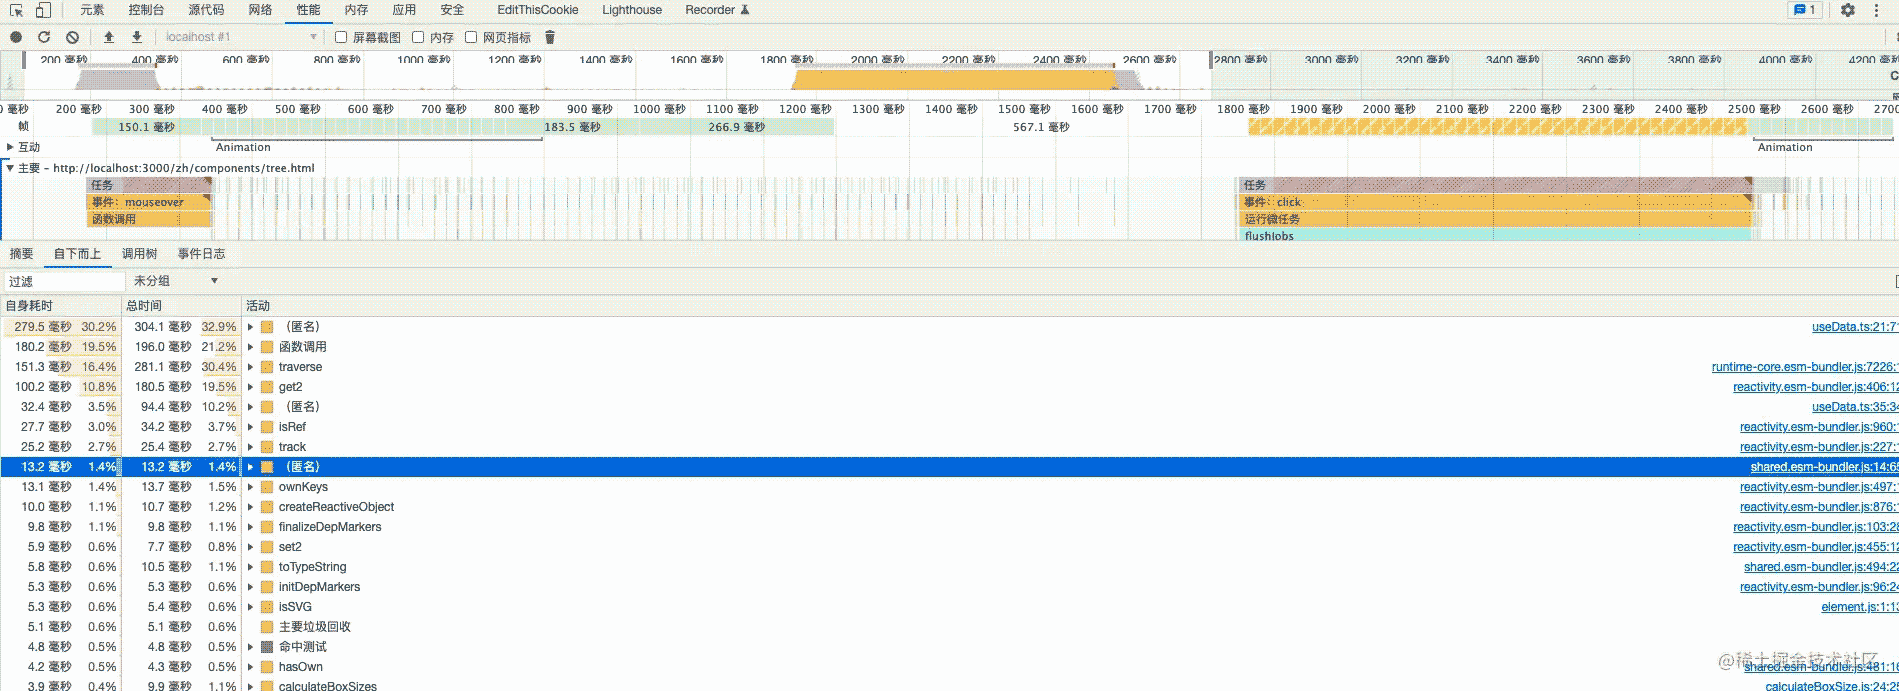The width and height of the screenshot is (1899, 691).
Task: Select the toTypeString row
Action: pyautogui.click(x=949, y=567)
